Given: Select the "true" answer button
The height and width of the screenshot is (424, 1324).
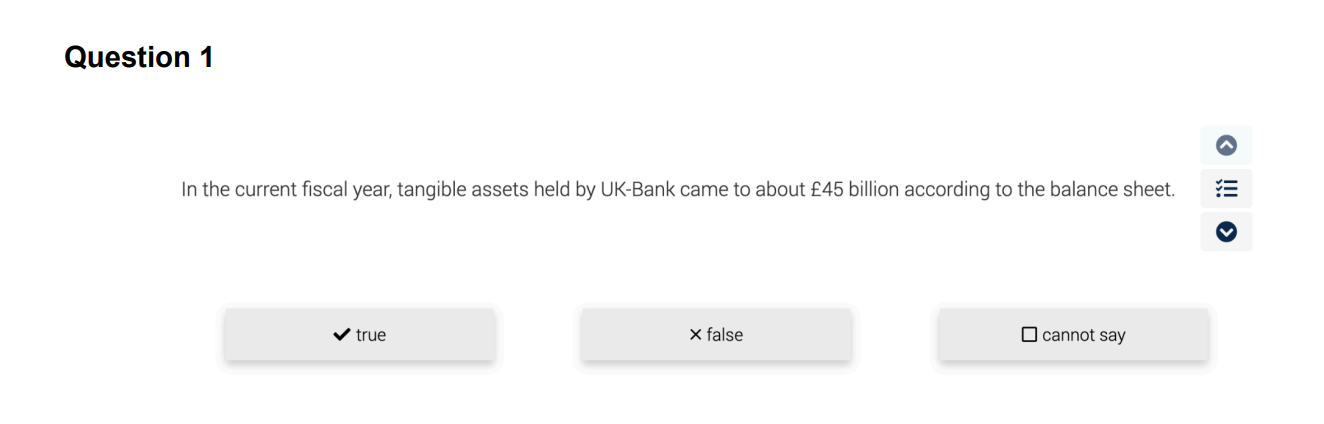Looking at the screenshot, I should click(359, 334).
